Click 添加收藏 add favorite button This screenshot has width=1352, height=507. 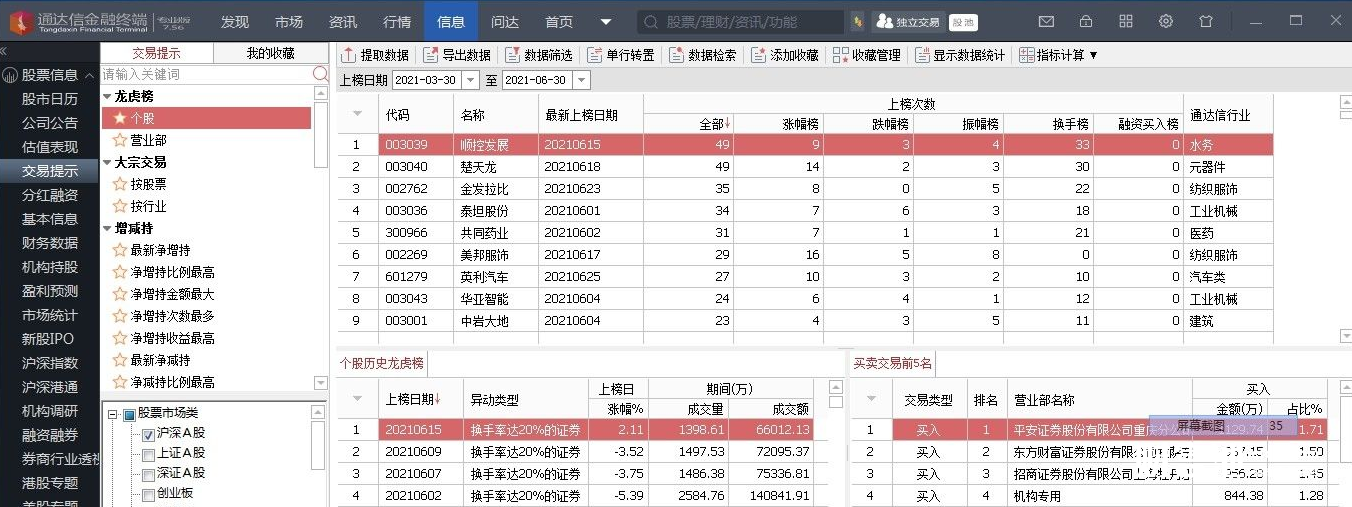pyautogui.click(x=784, y=55)
